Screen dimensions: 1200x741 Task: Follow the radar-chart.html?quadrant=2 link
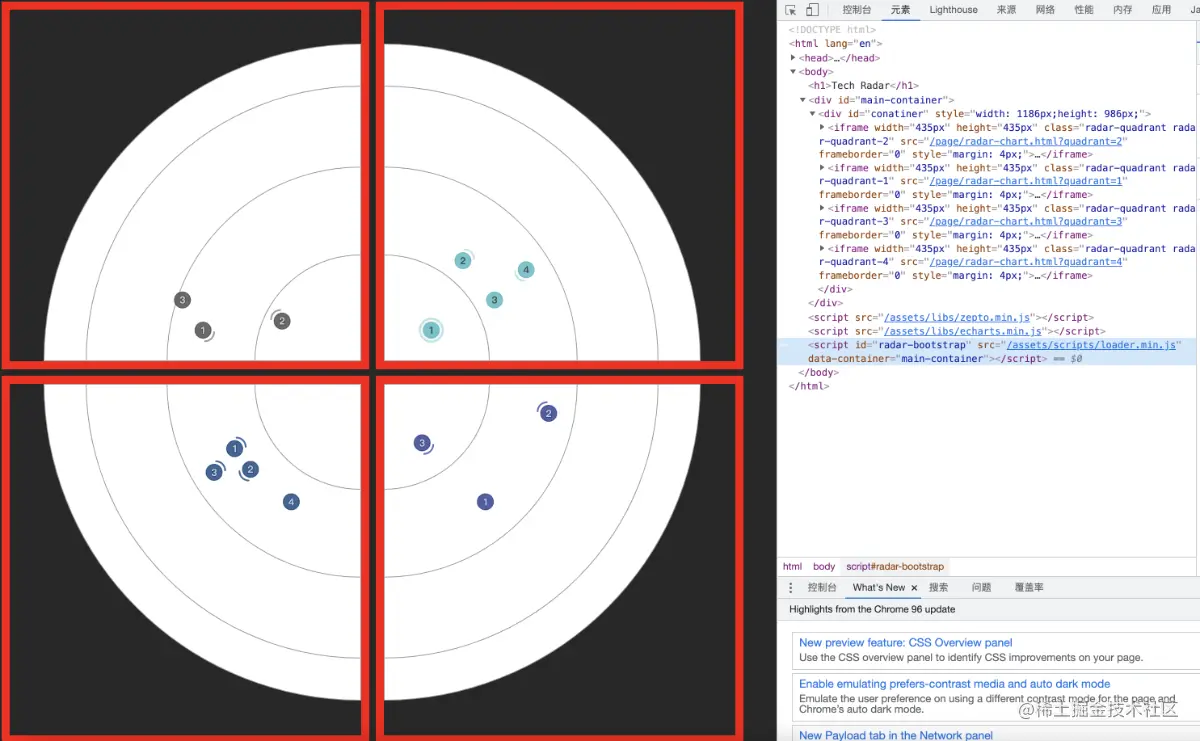click(x=1027, y=141)
